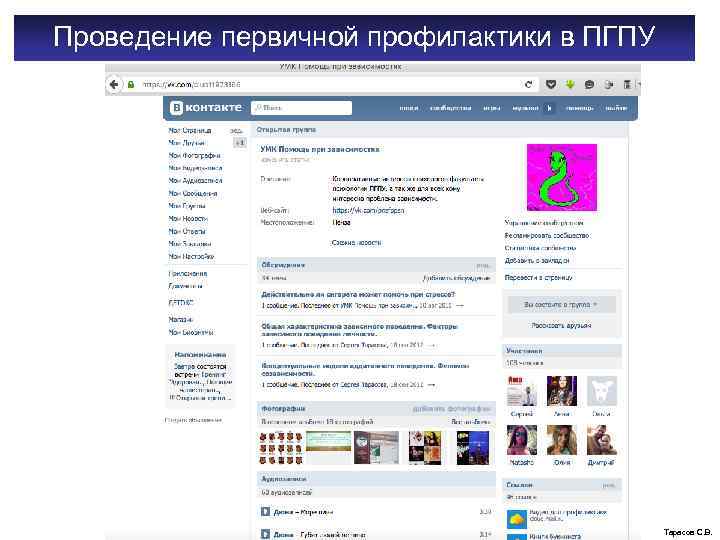Open the Pocket shield icon in toolbar
720x540 pixels.
551,84
